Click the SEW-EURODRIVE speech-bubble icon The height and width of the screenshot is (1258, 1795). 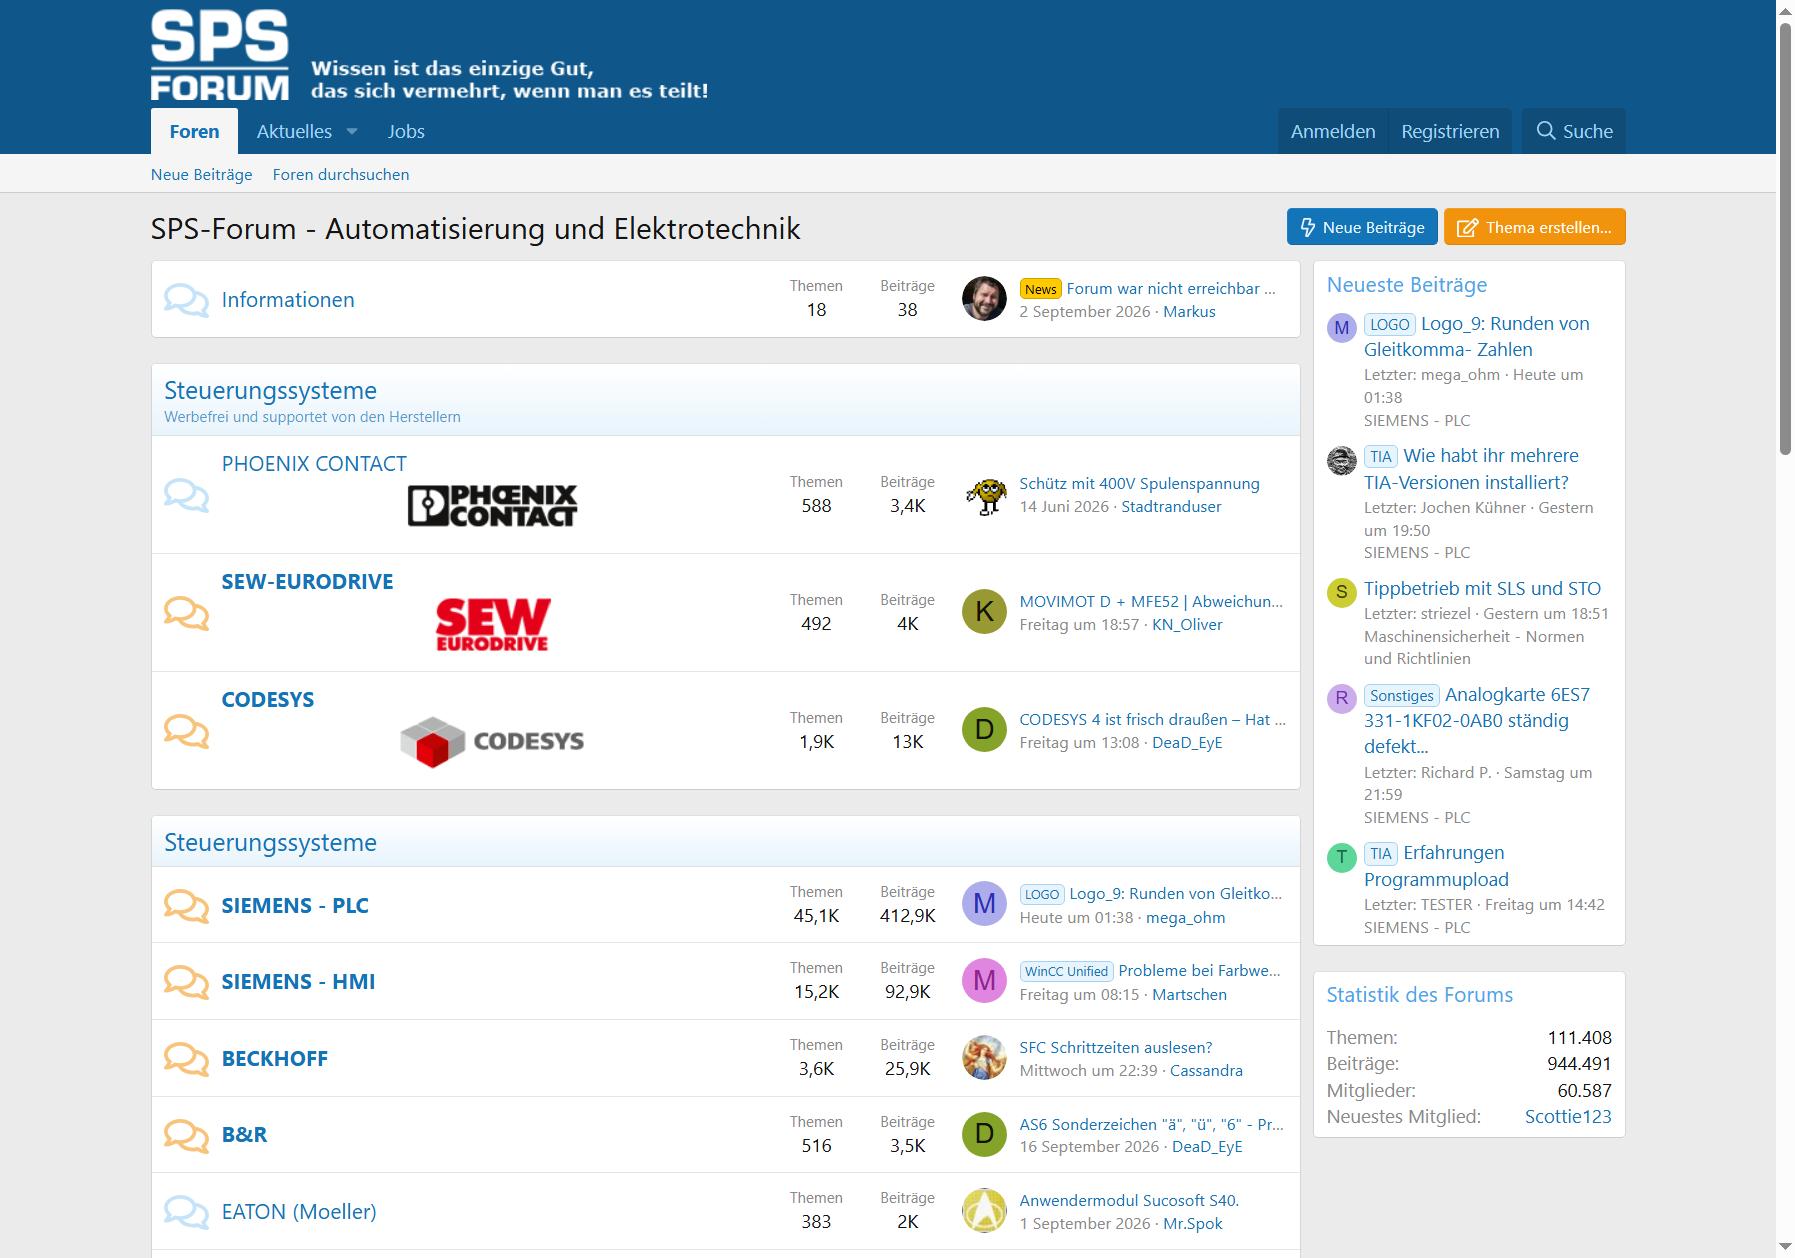click(186, 613)
